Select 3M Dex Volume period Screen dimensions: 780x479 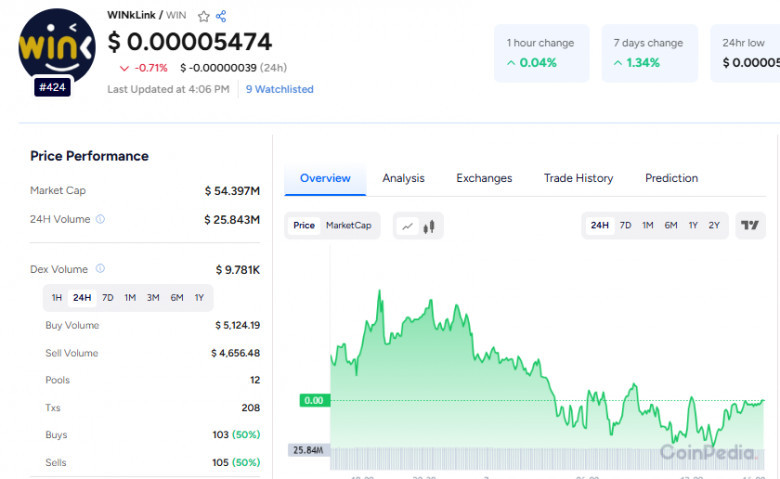pos(153,297)
